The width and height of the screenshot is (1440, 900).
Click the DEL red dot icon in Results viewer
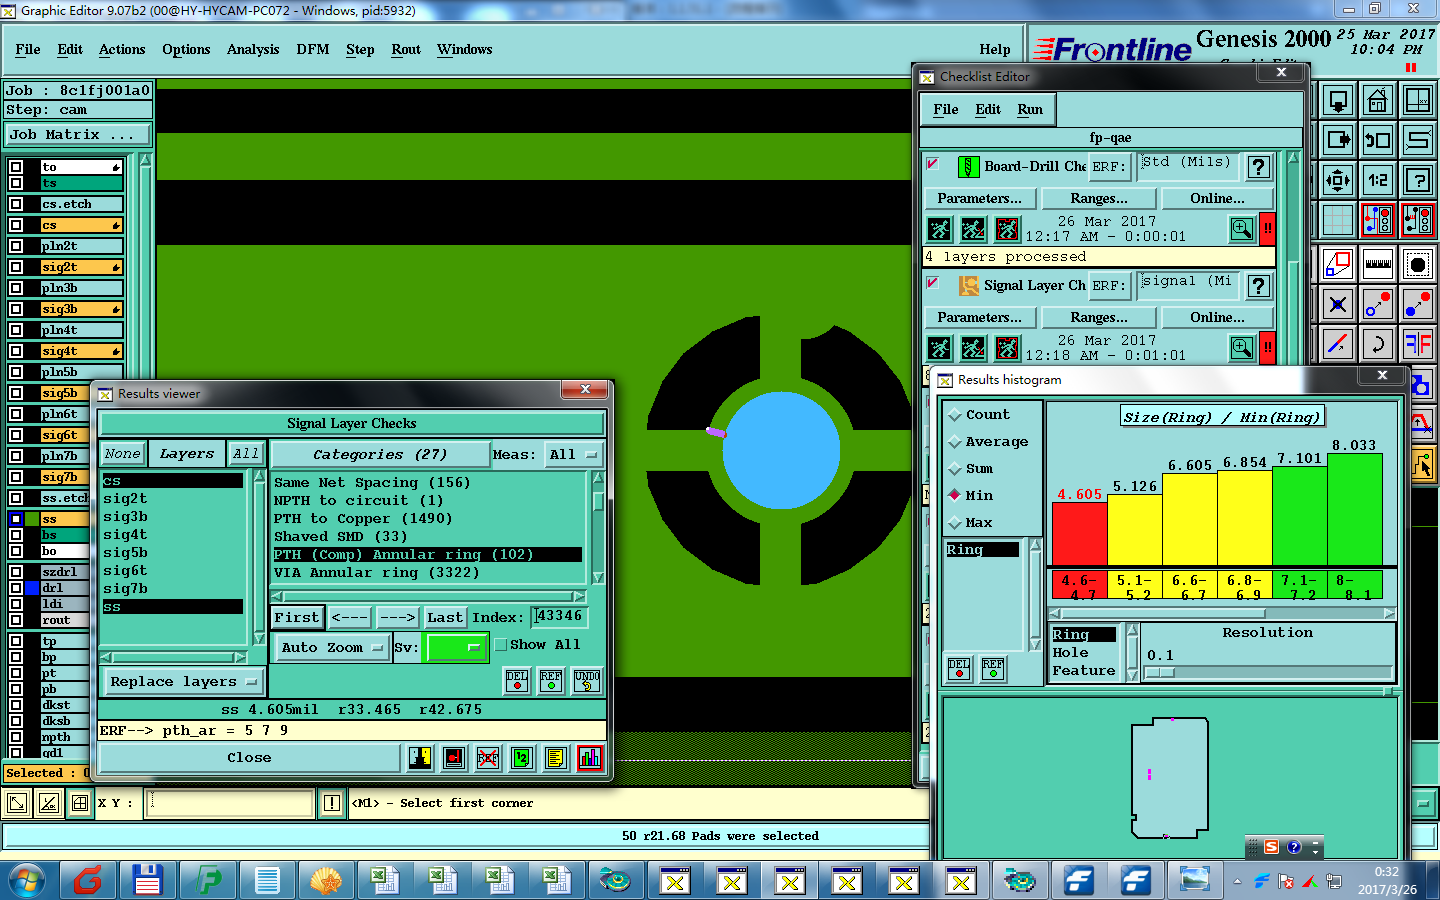pyautogui.click(x=517, y=681)
